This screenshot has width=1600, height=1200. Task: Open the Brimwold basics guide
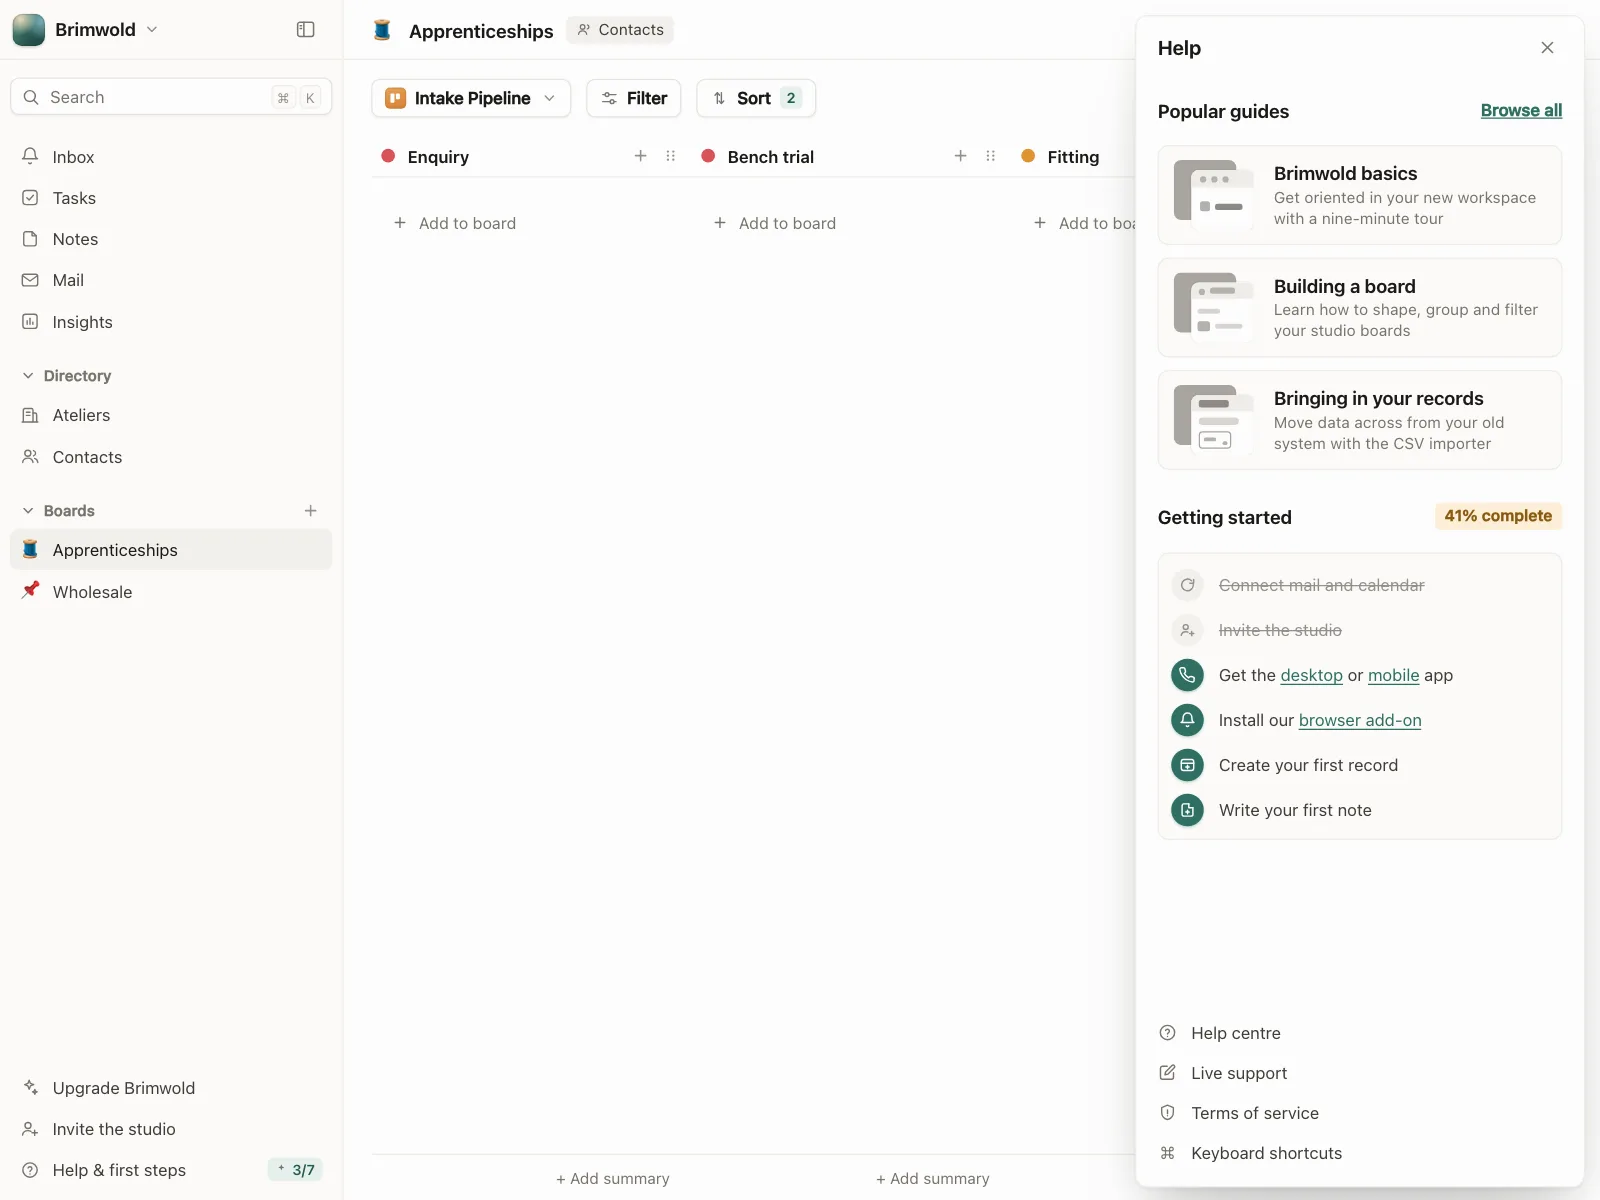coord(1360,195)
